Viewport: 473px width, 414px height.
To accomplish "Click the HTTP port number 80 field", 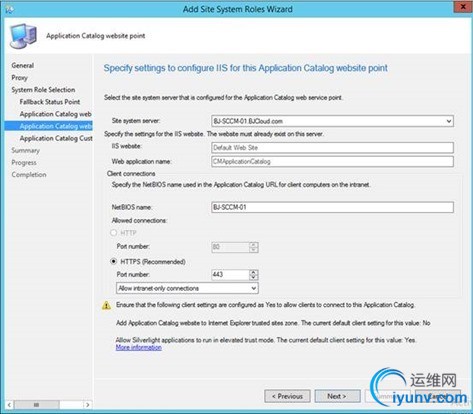I will (x=230, y=247).
